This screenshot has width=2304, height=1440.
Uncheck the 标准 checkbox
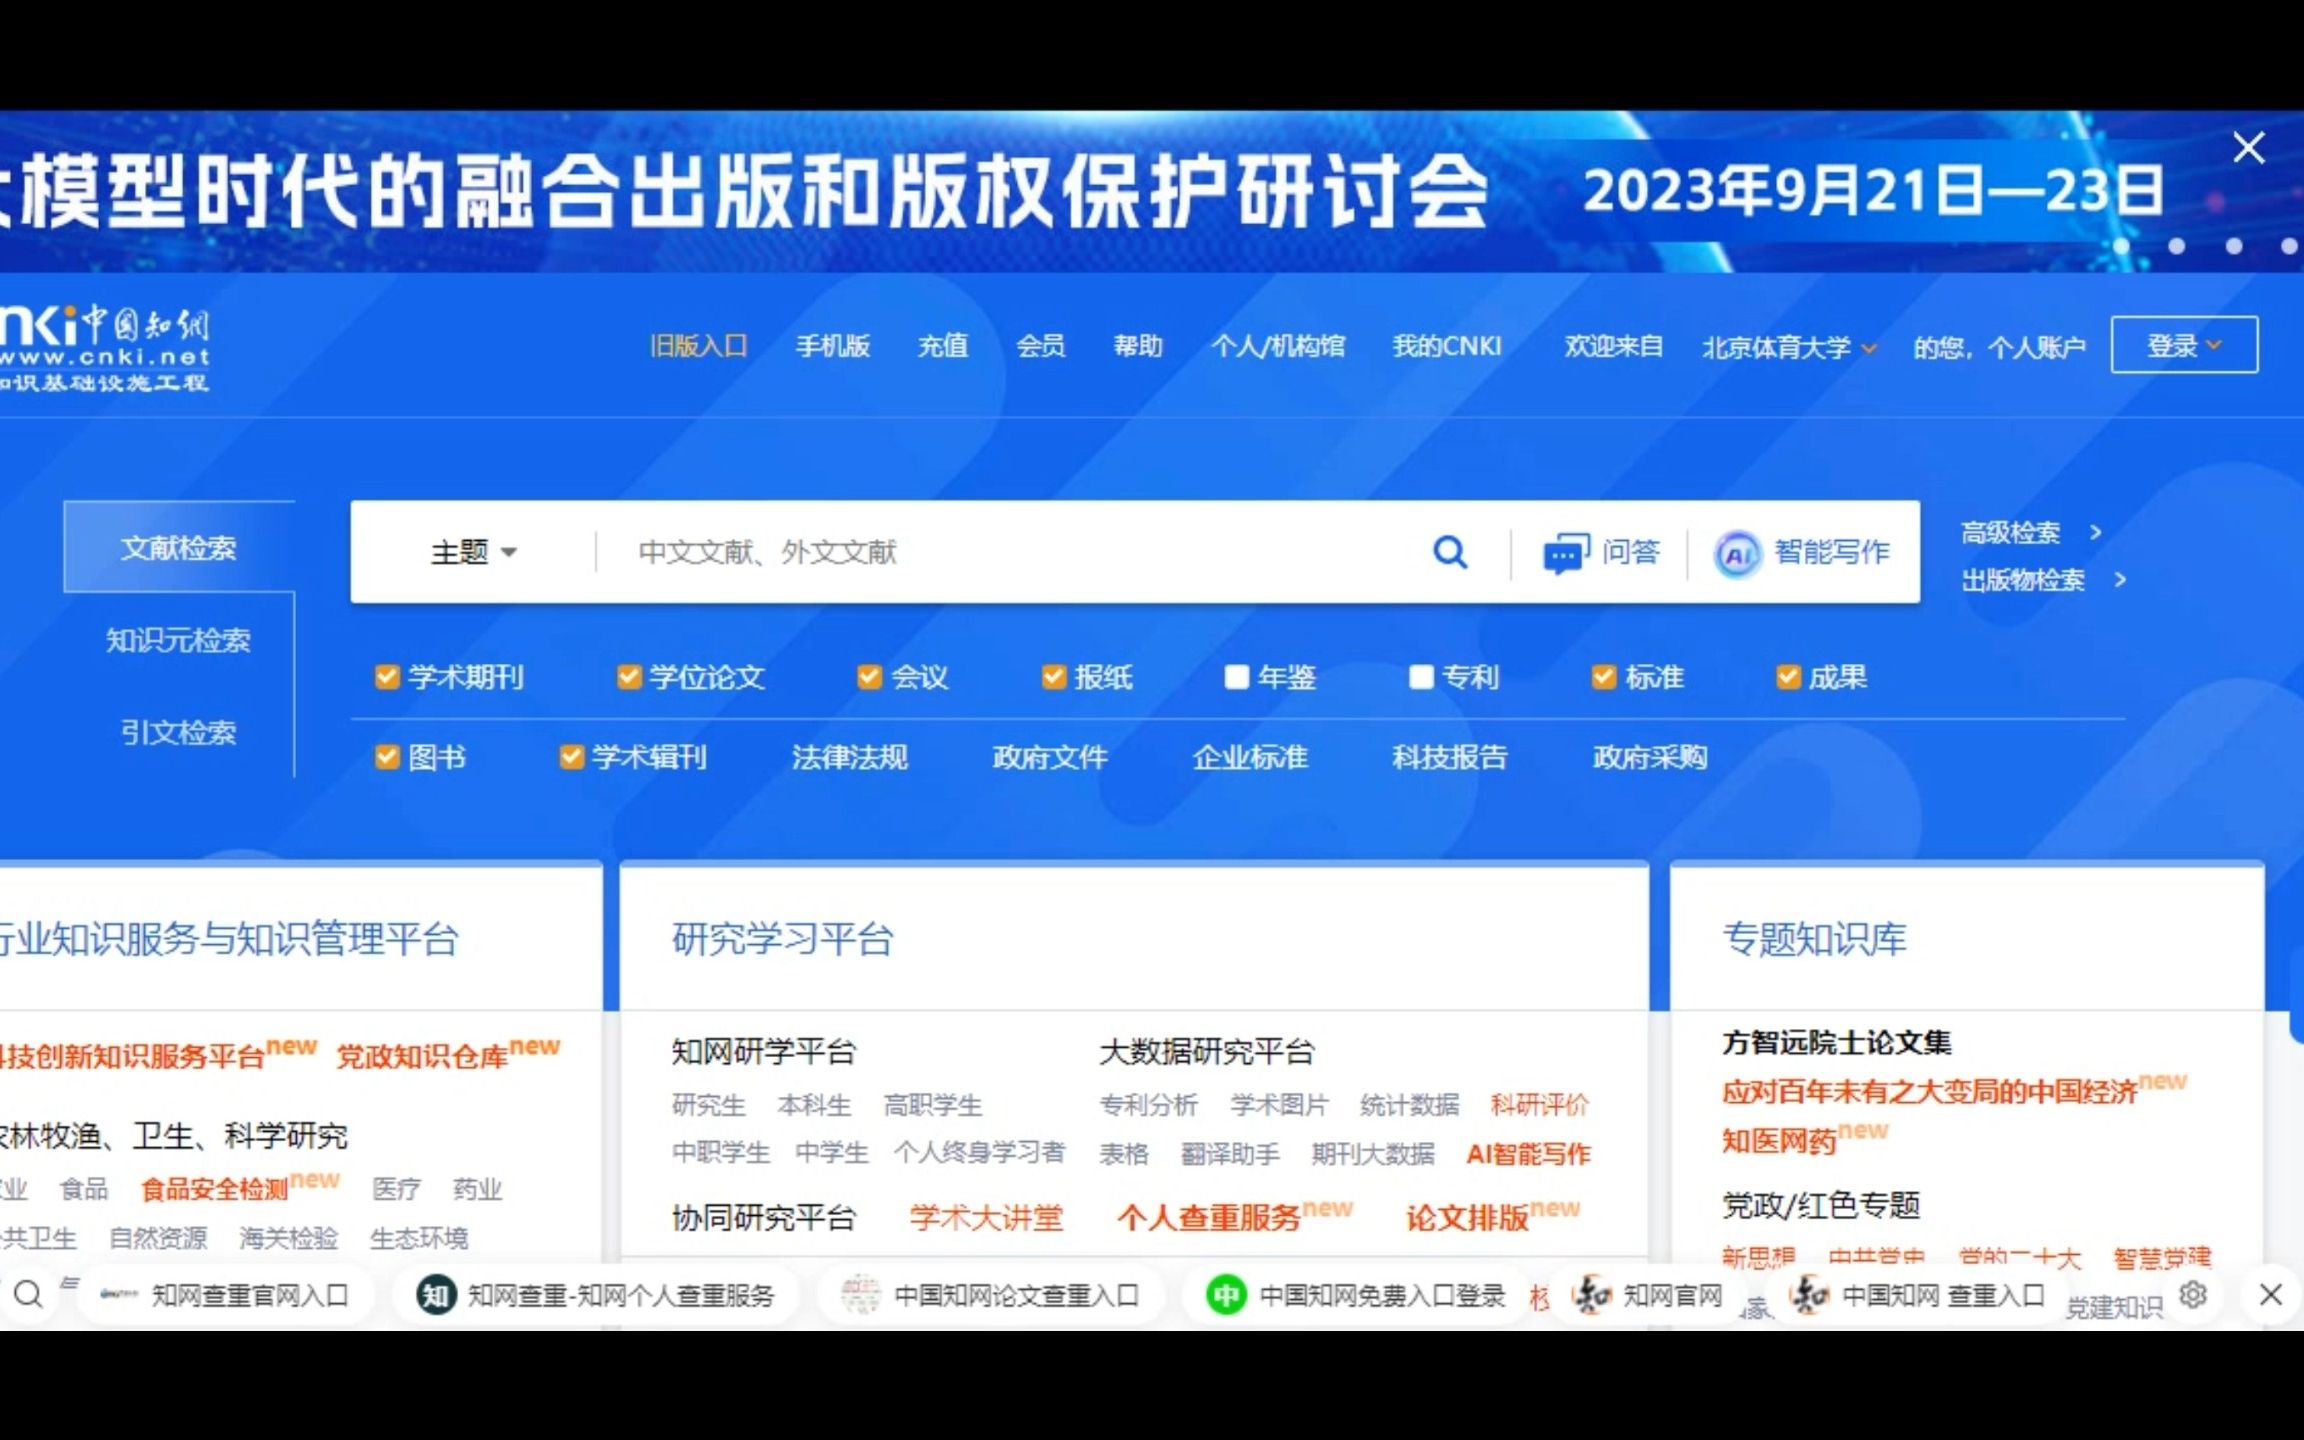click(1604, 677)
